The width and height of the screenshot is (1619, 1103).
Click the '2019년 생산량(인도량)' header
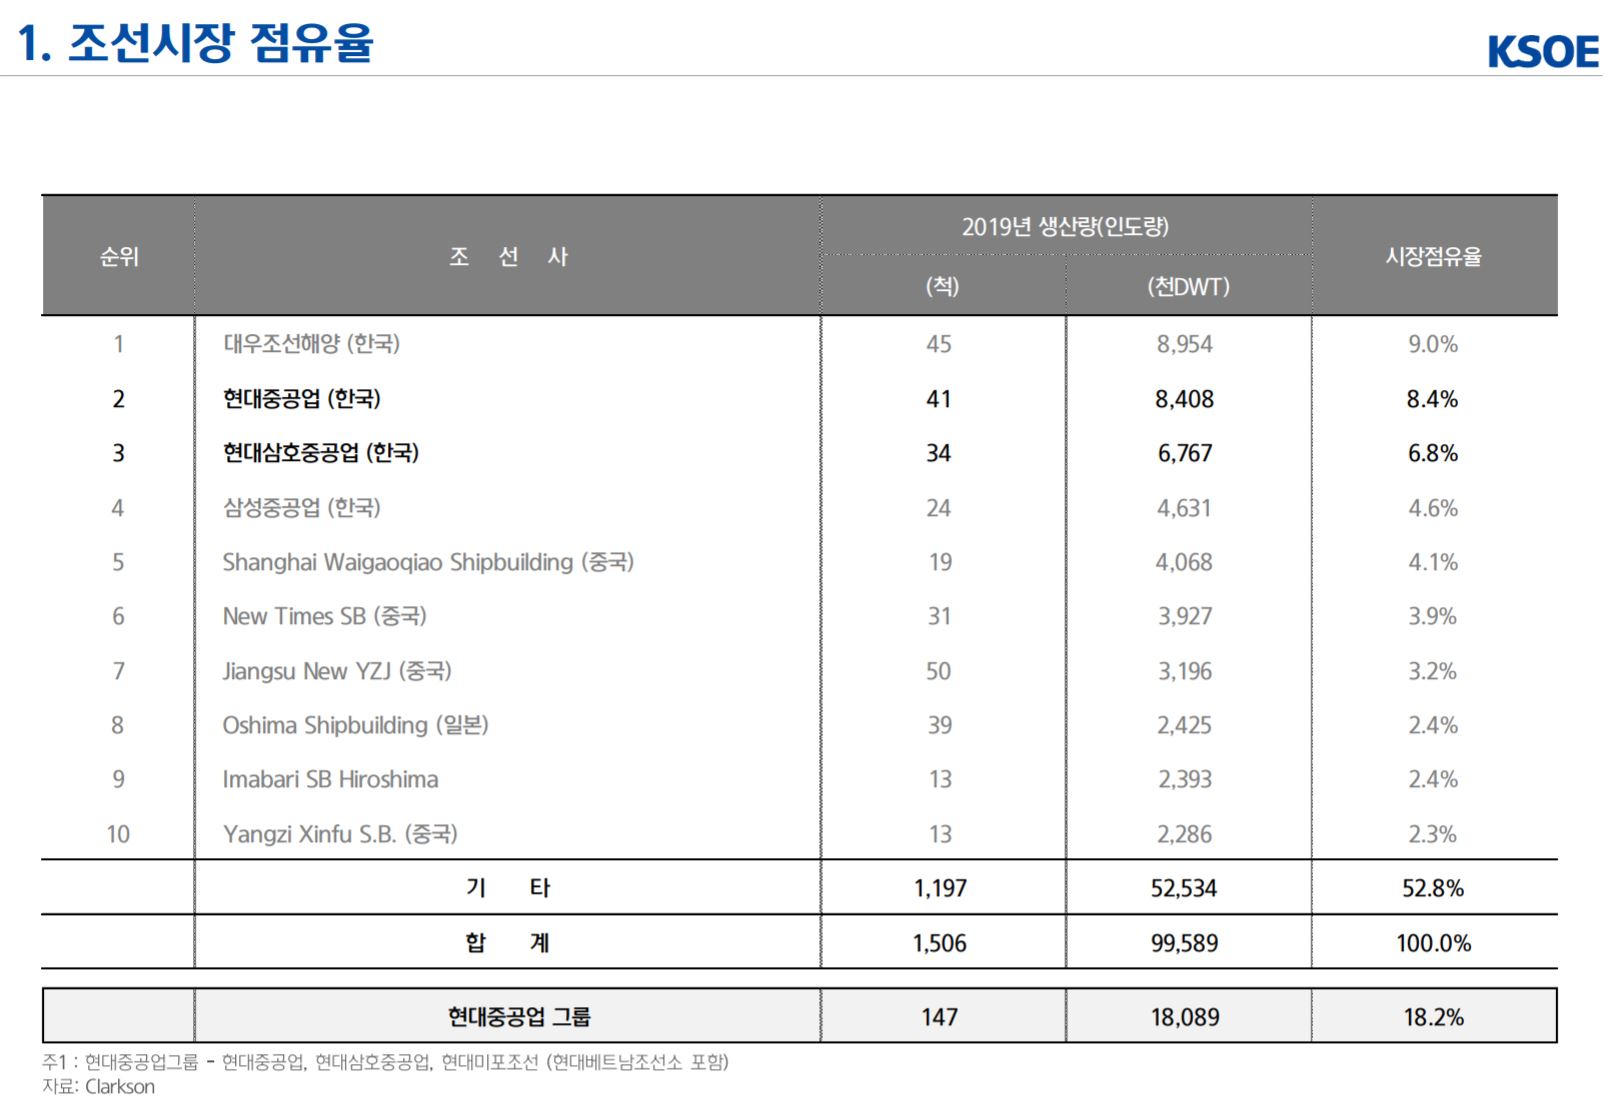click(1065, 227)
